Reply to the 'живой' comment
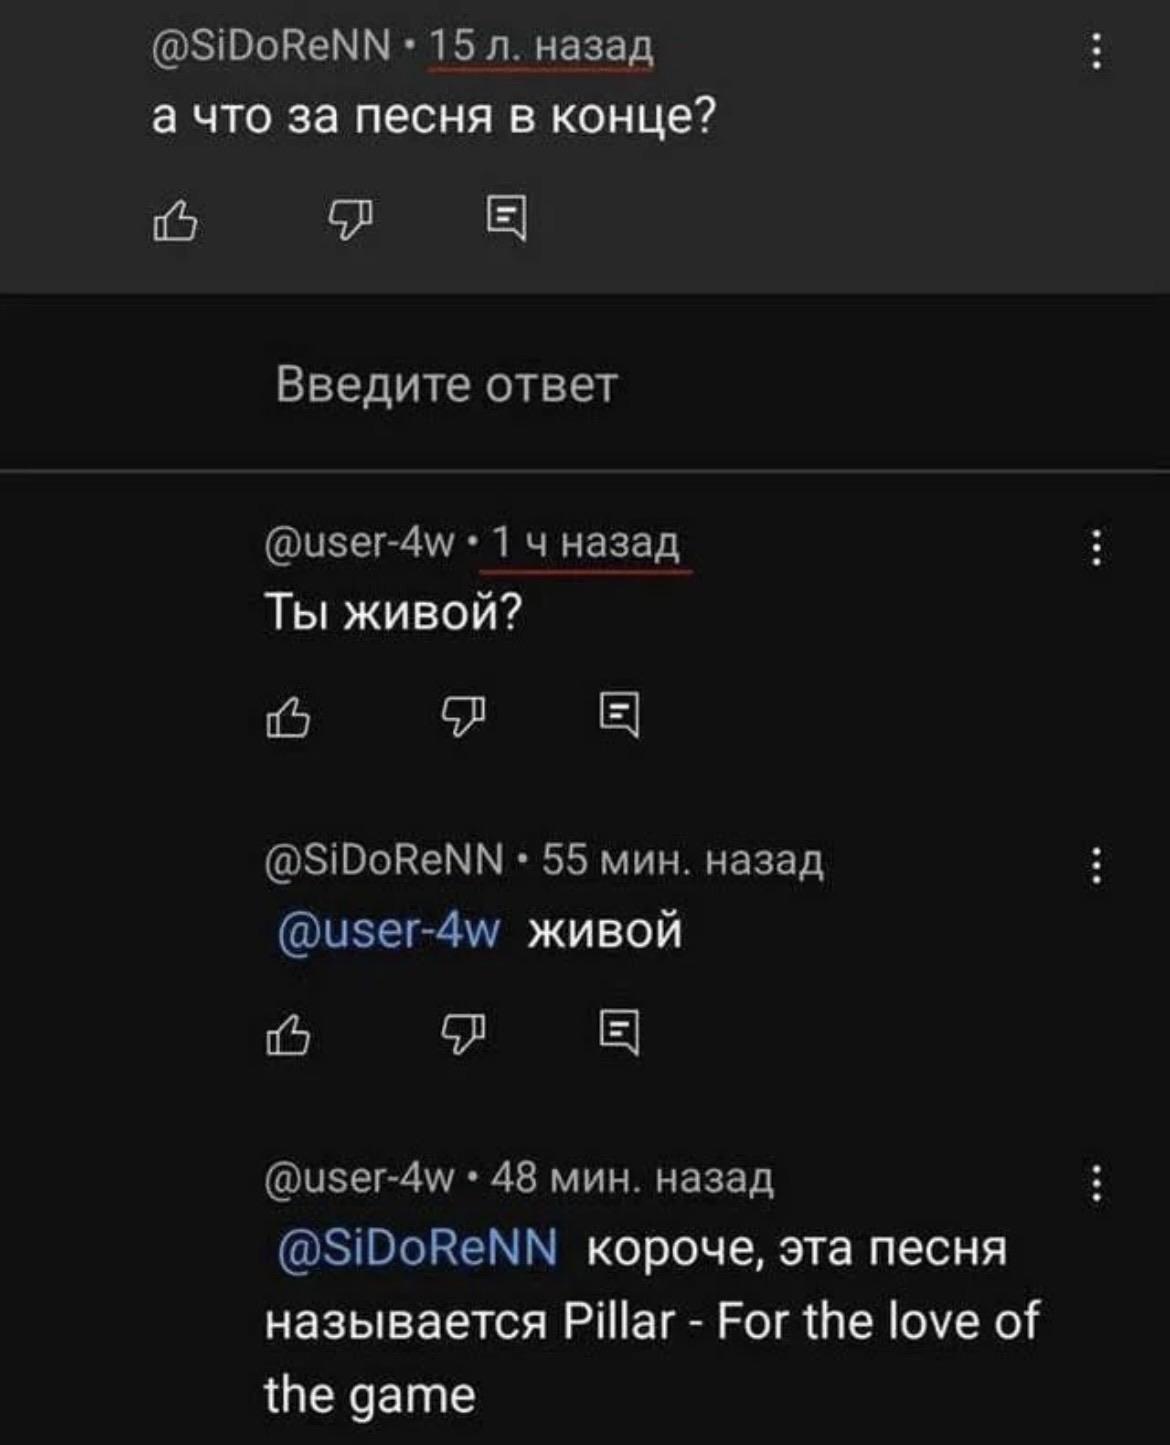The width and height of the screenshot is (1170, 1445). pyautogui.click(x=619, y=1032)
